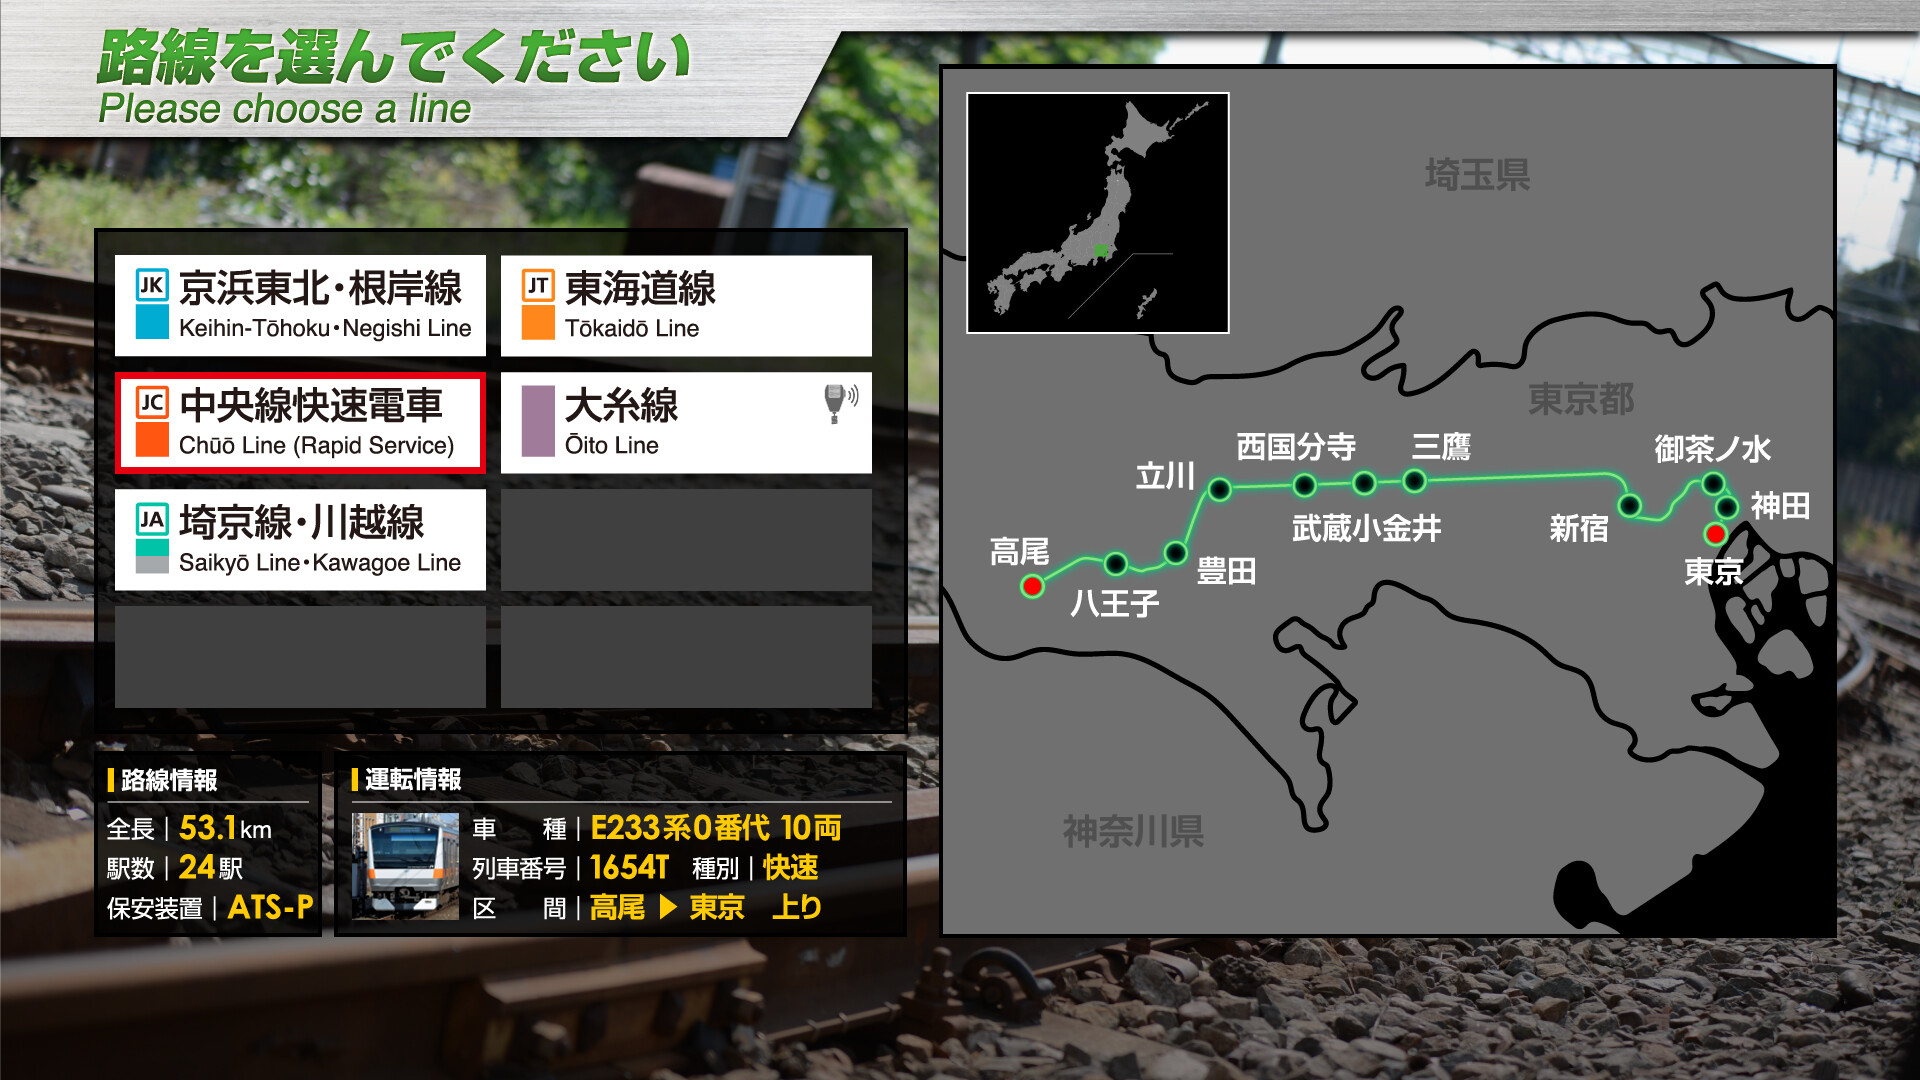Click the orange Tokaido Line color block
Viewport: 1920px width, 1080px height.
(x=538, y=323)
